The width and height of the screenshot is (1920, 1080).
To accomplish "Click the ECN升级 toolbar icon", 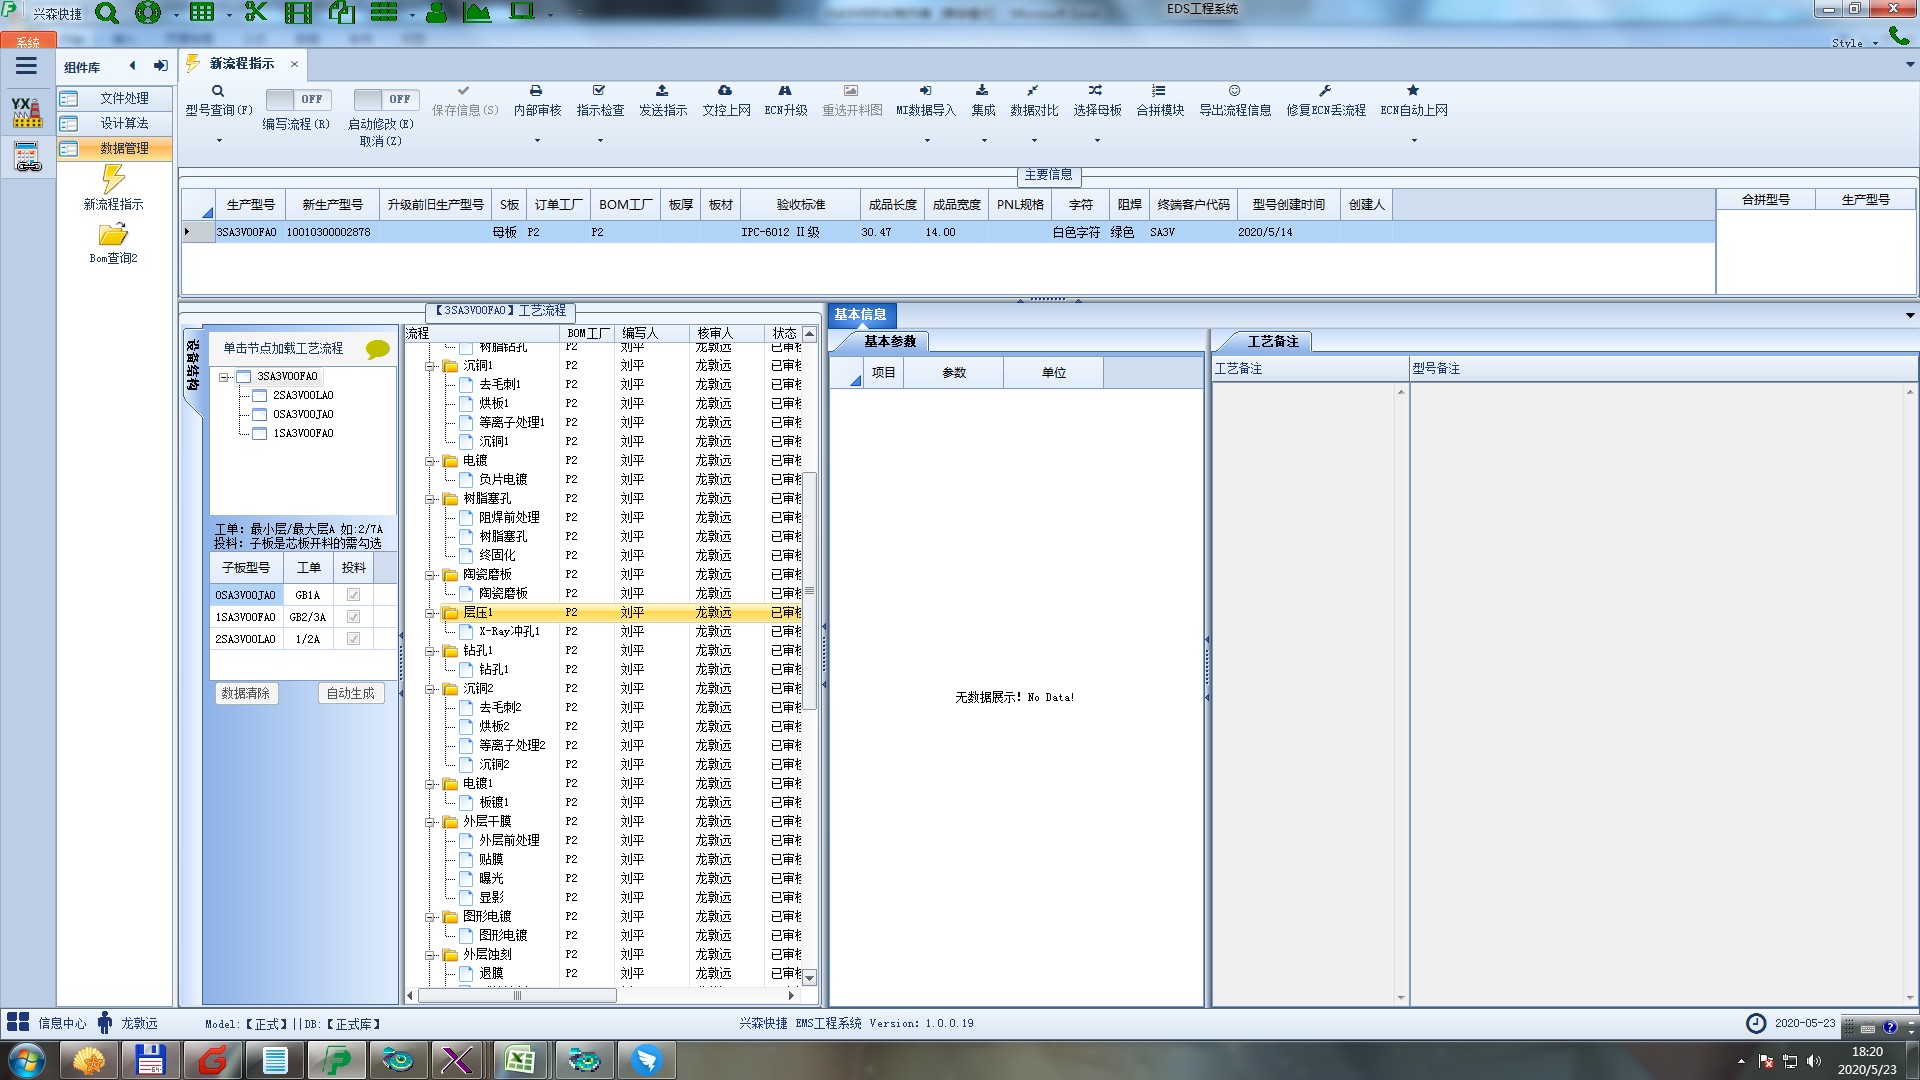I will coord(785,91).
